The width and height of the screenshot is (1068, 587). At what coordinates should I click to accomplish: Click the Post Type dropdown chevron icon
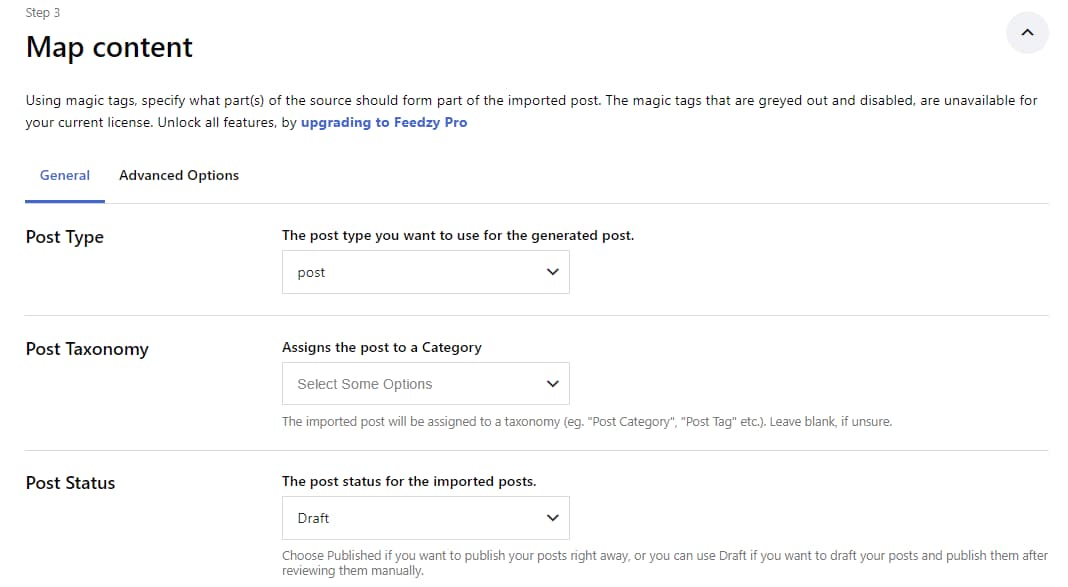552,271
